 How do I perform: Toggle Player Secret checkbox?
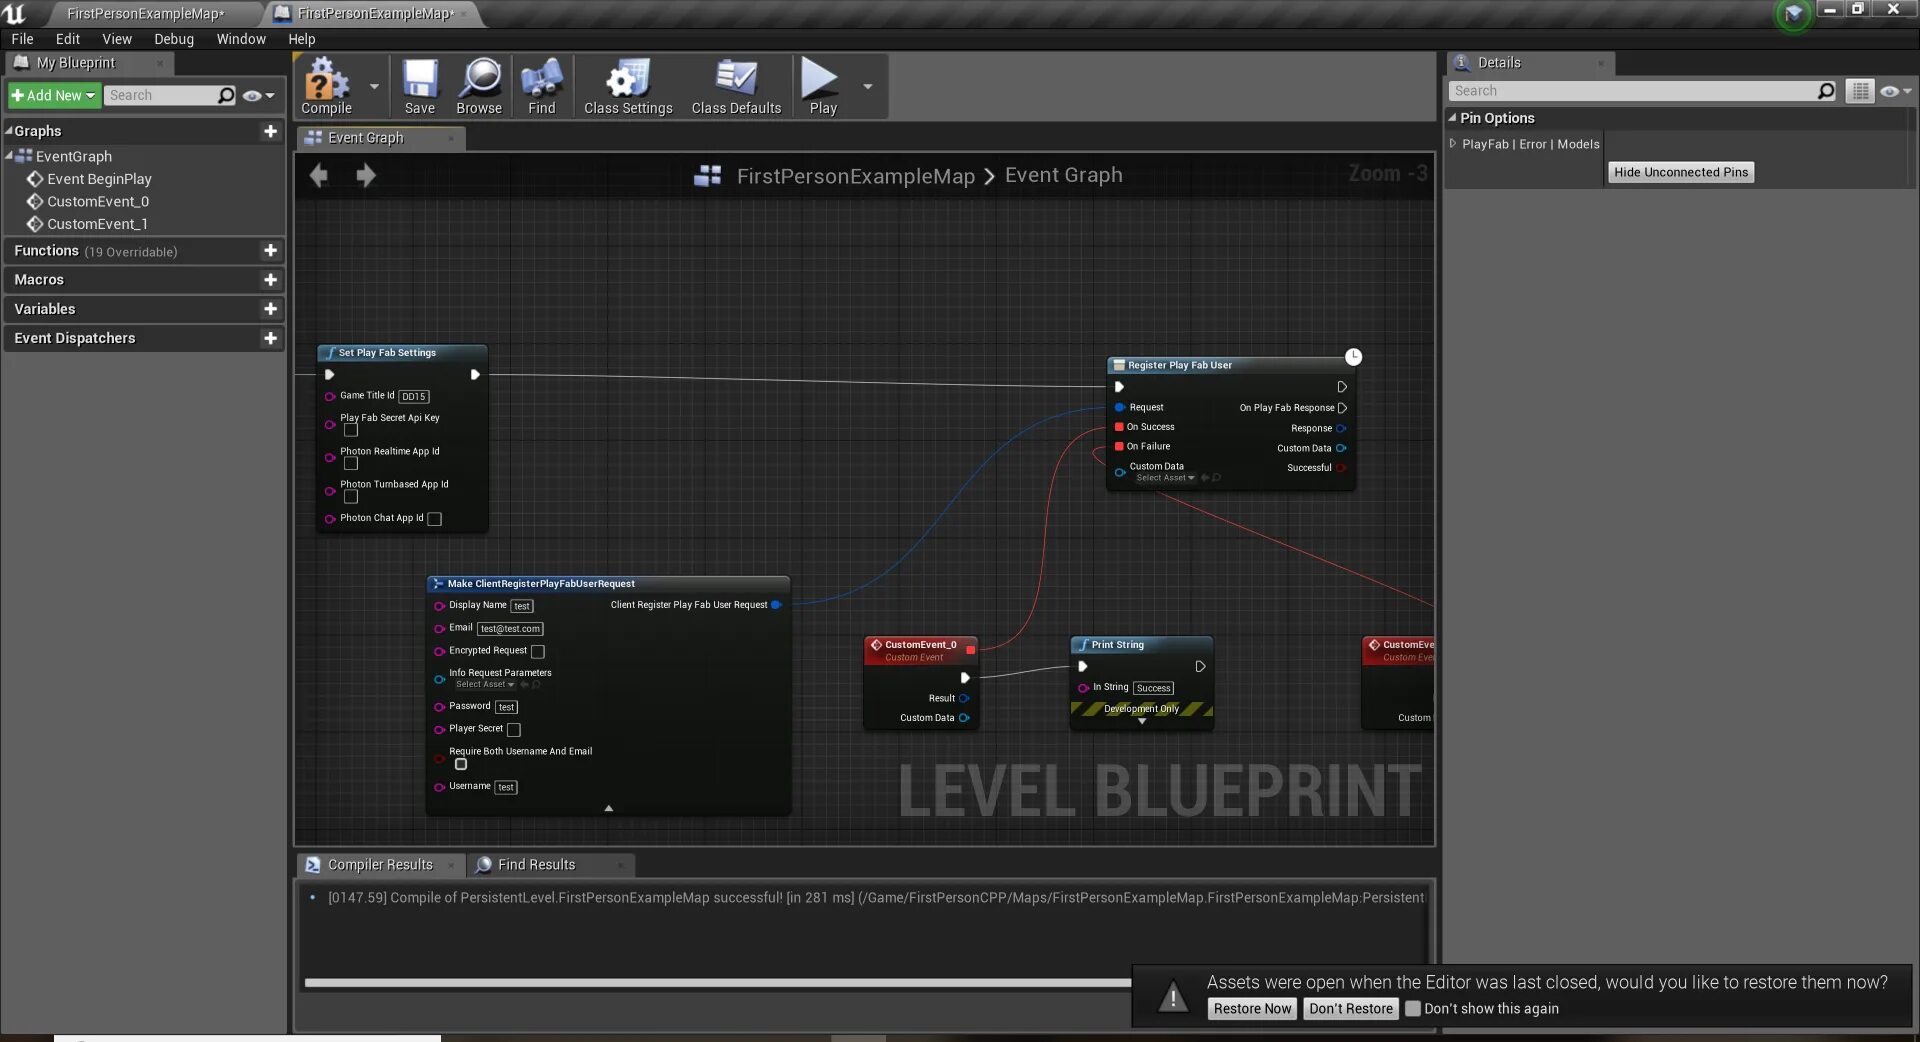click(x=514, y=730)
